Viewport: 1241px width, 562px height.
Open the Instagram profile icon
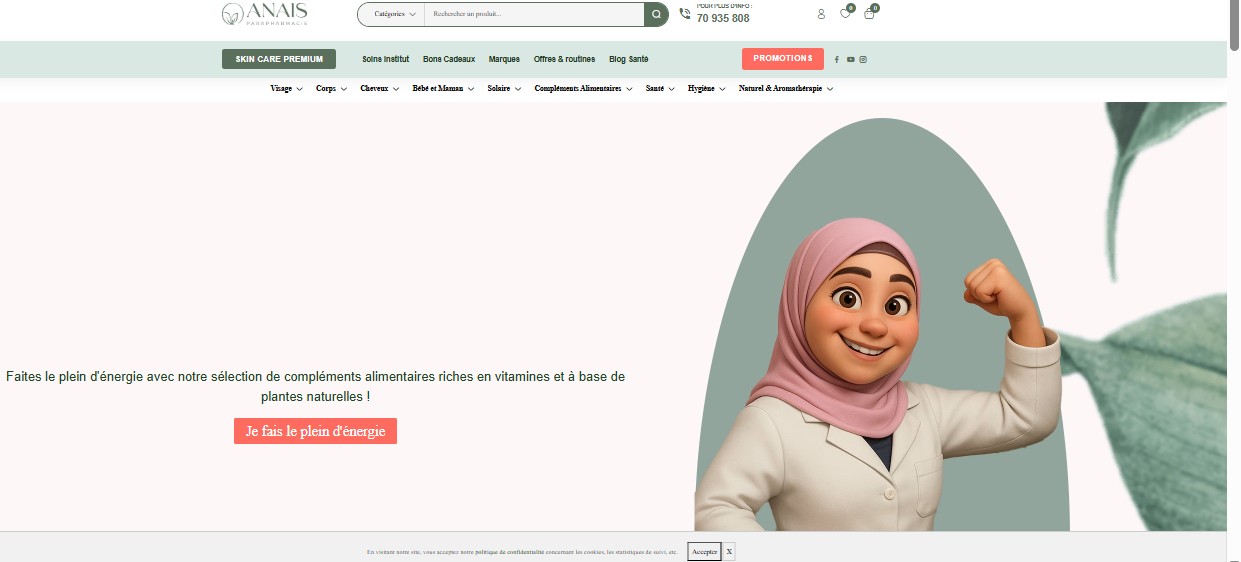pyautogui.click(x=863, y=60)
